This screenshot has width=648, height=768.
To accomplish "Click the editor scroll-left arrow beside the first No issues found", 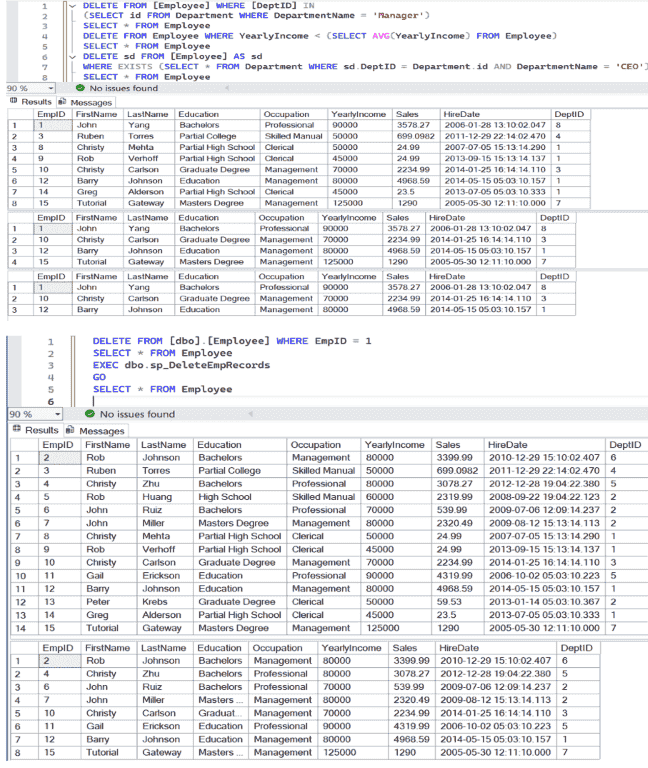I will [x=227, y=88].
